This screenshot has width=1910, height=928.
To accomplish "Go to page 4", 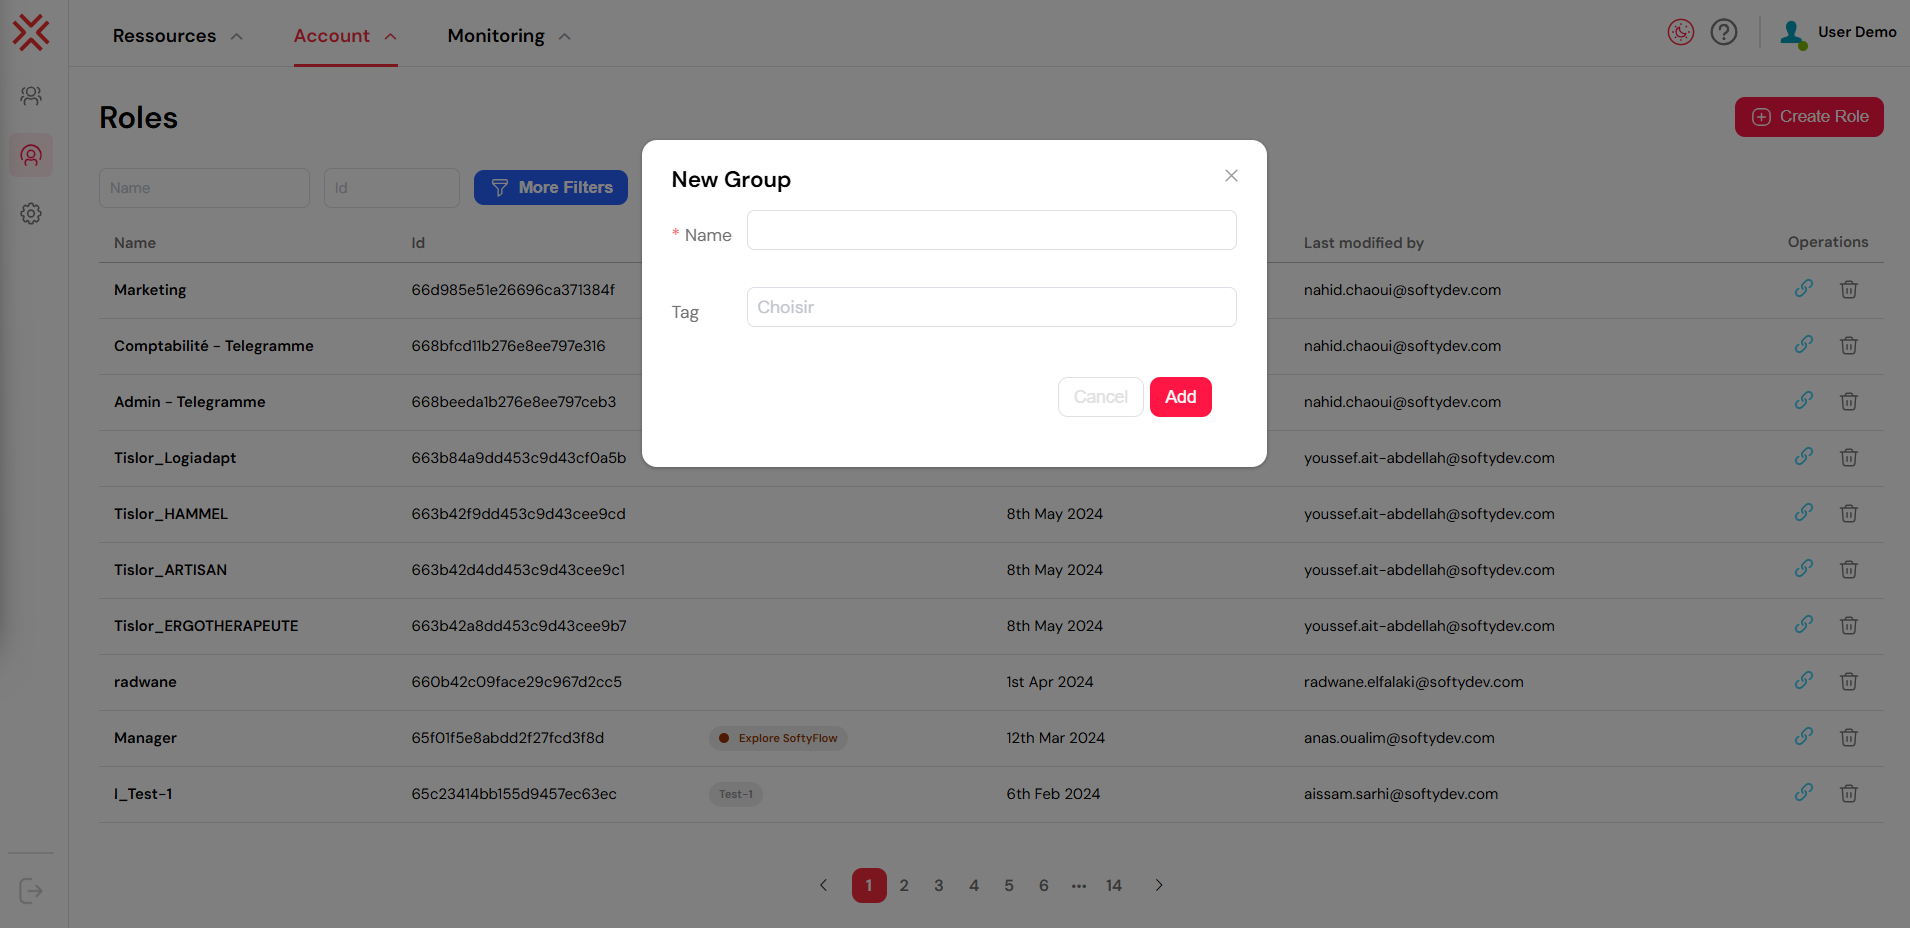I will click(974, 885).
